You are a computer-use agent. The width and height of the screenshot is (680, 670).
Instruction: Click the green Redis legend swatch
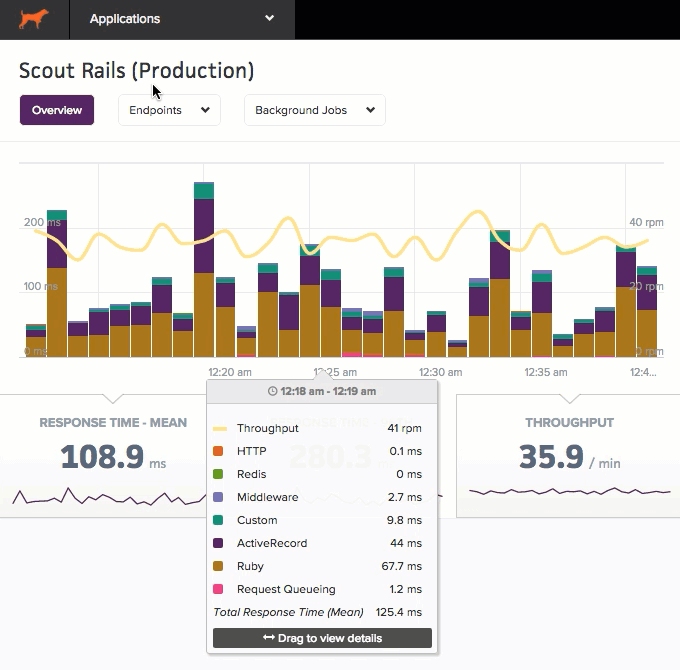(x=218, y=474)
